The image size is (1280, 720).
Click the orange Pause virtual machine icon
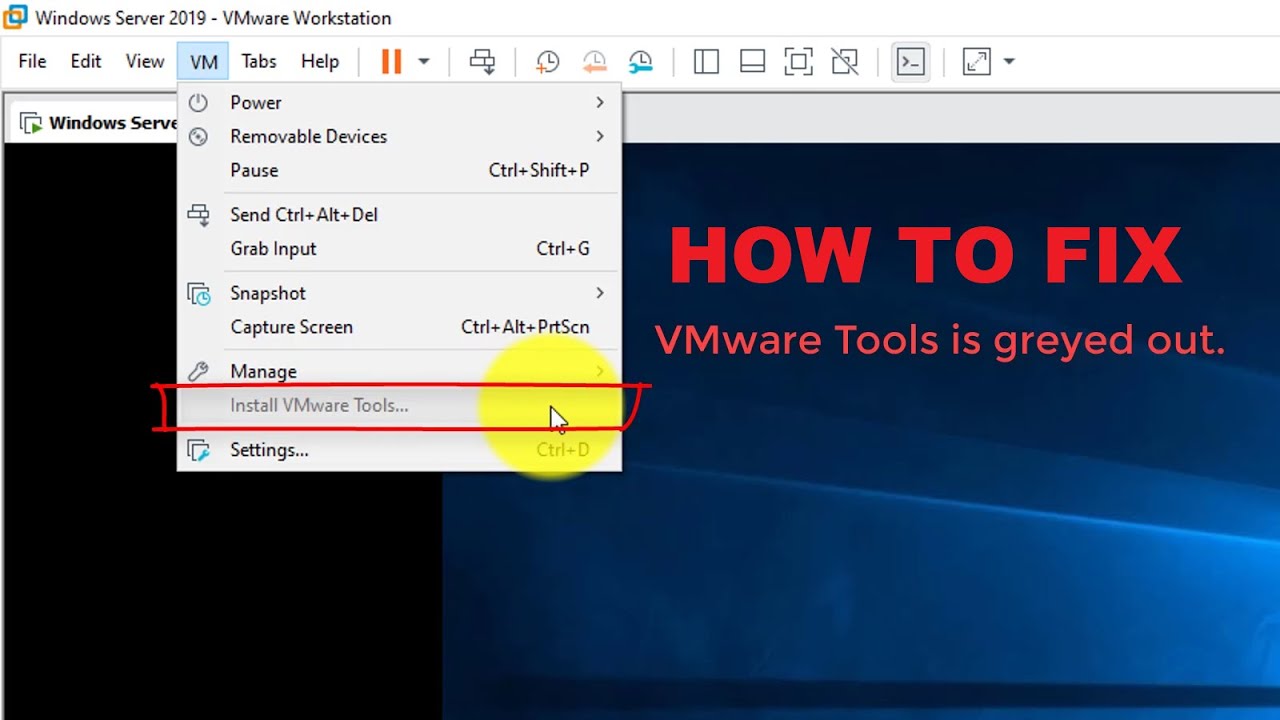391,62
